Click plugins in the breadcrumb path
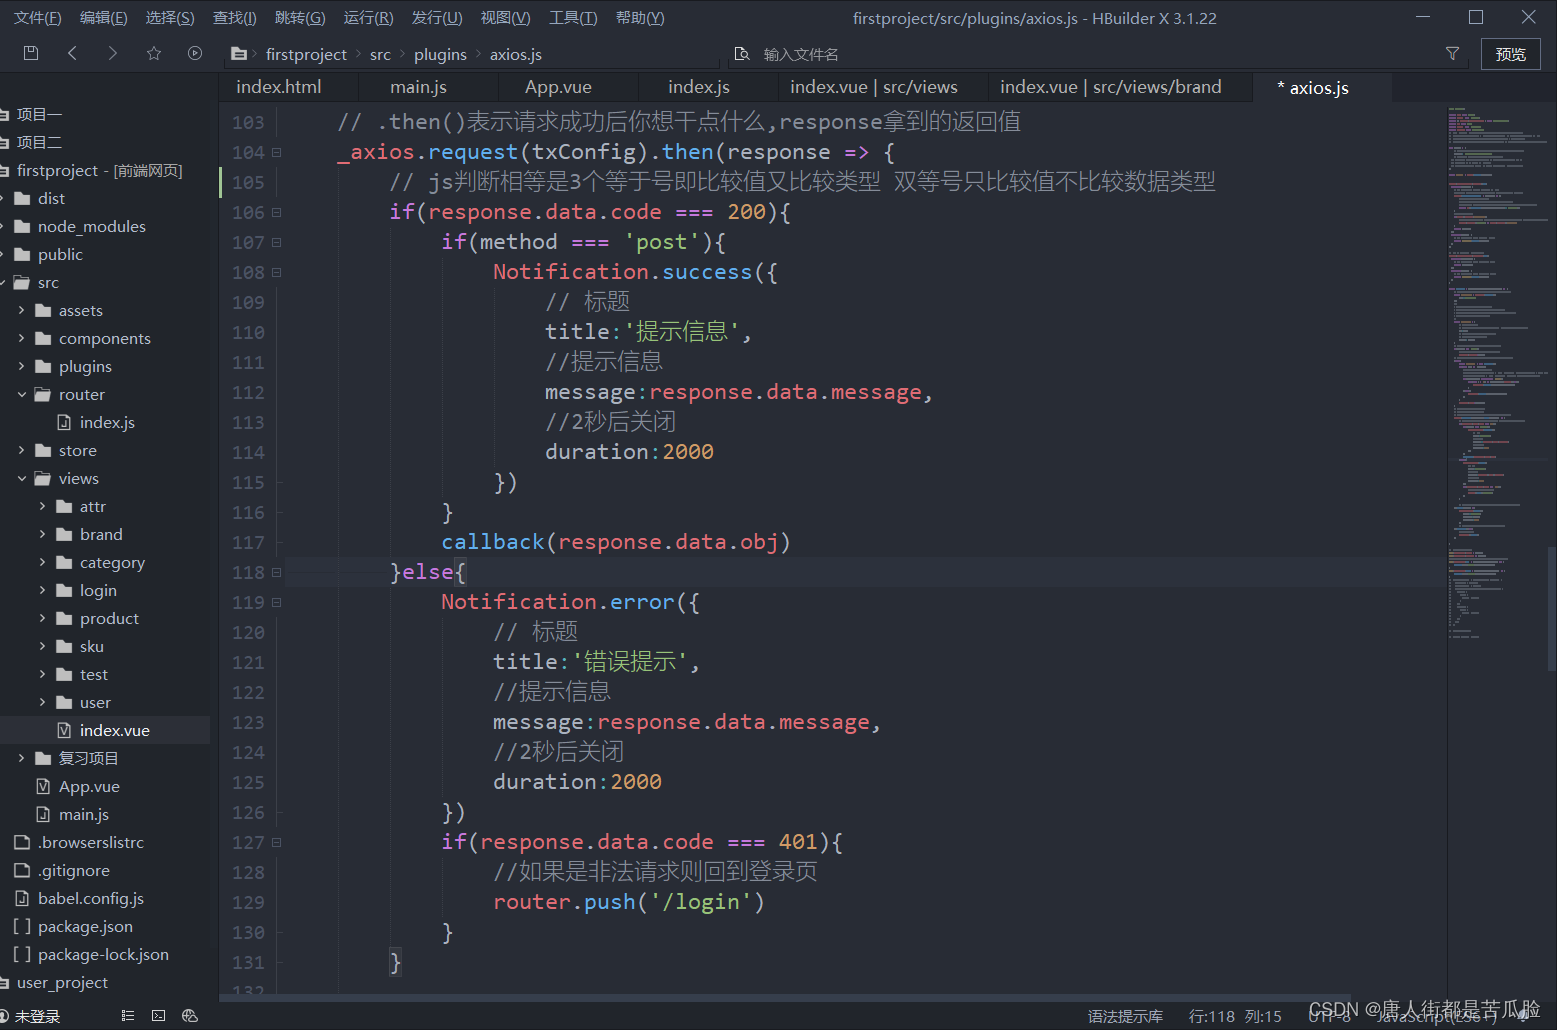 (440, 54)
